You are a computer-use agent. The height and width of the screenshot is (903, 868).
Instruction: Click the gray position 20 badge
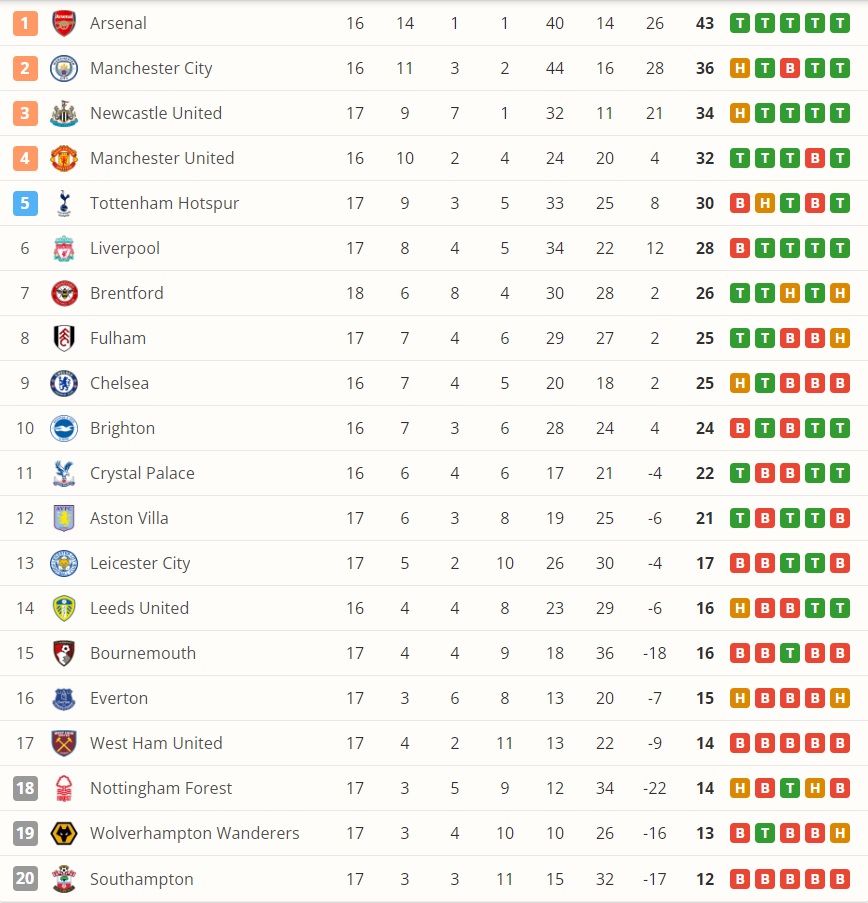click(25, 879)
